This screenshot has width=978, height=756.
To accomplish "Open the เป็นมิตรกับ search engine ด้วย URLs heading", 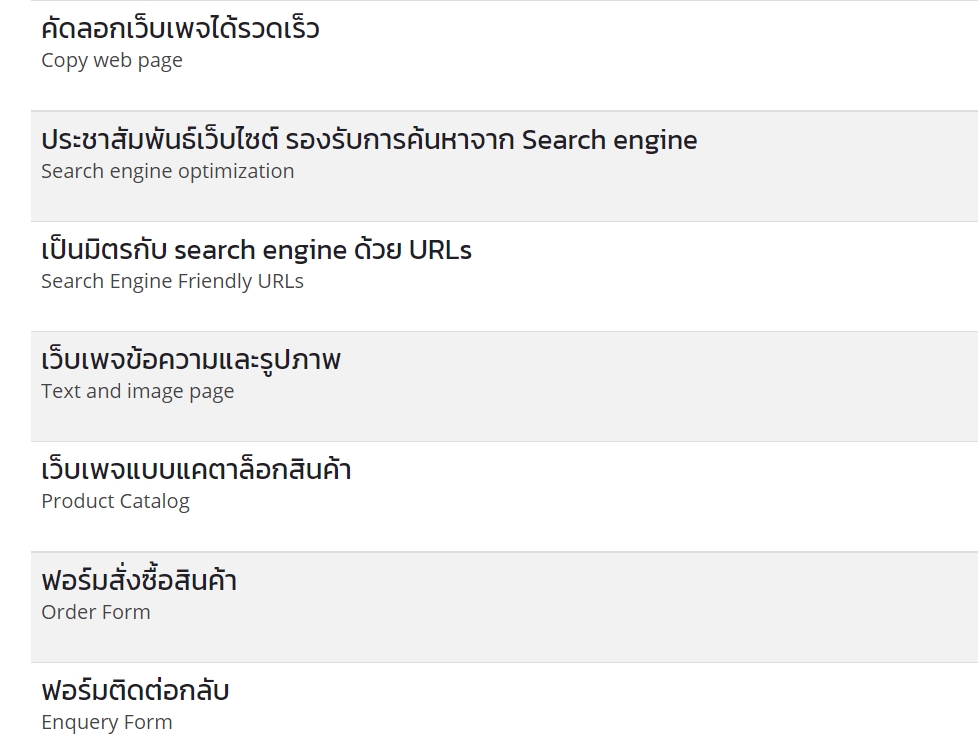I will pyautogui.click(x=256, y=250).
